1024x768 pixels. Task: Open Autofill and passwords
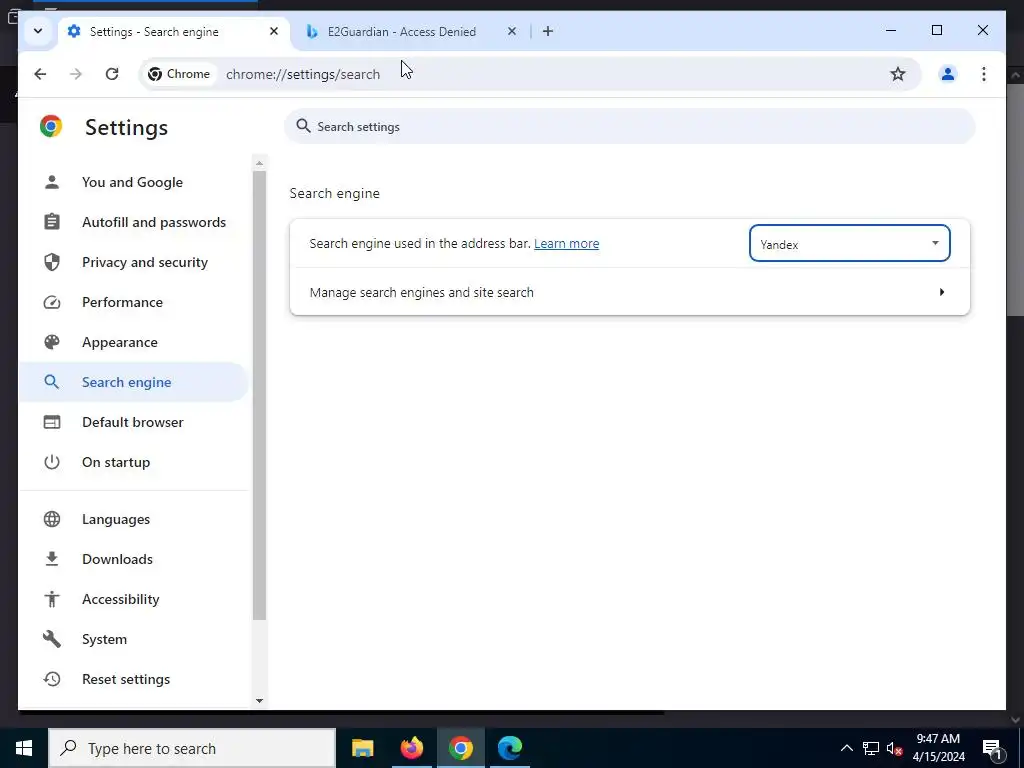pyautogui.click(x=134, y=222)
